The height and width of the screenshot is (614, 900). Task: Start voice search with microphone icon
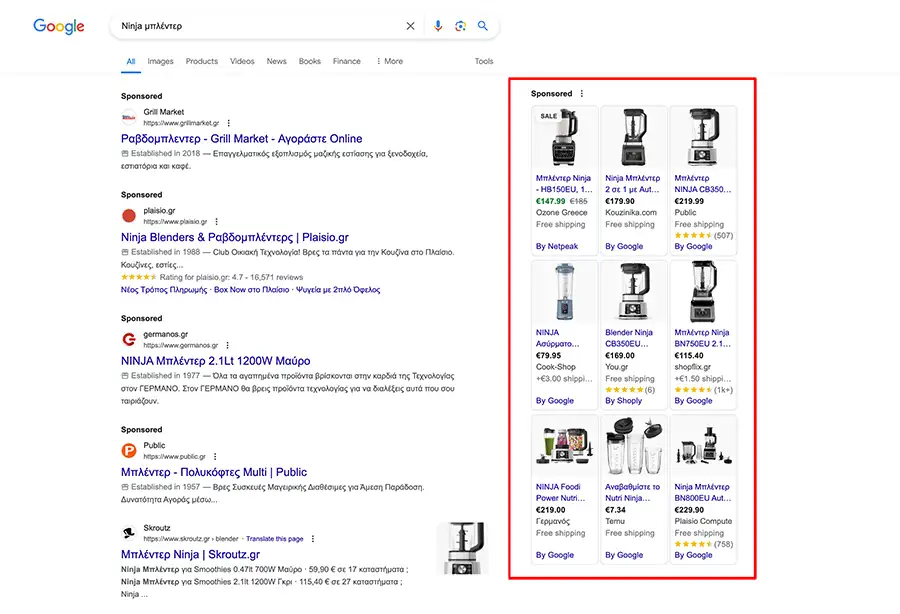point(438,26)
